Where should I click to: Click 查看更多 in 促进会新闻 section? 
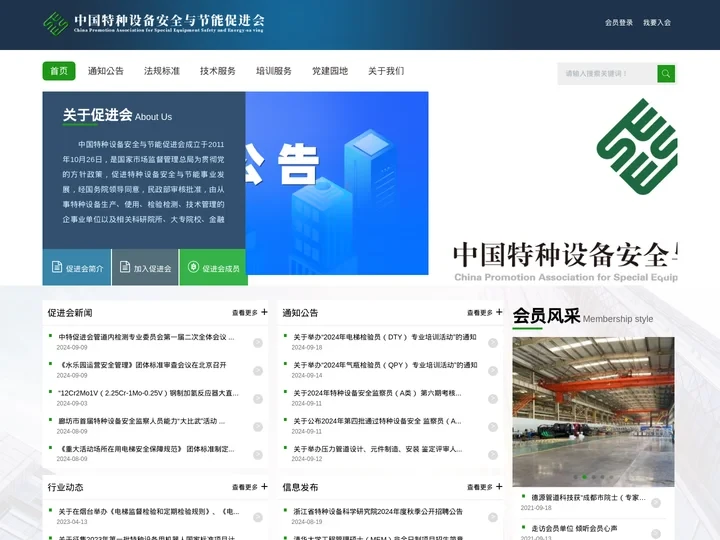pos(245,313)
